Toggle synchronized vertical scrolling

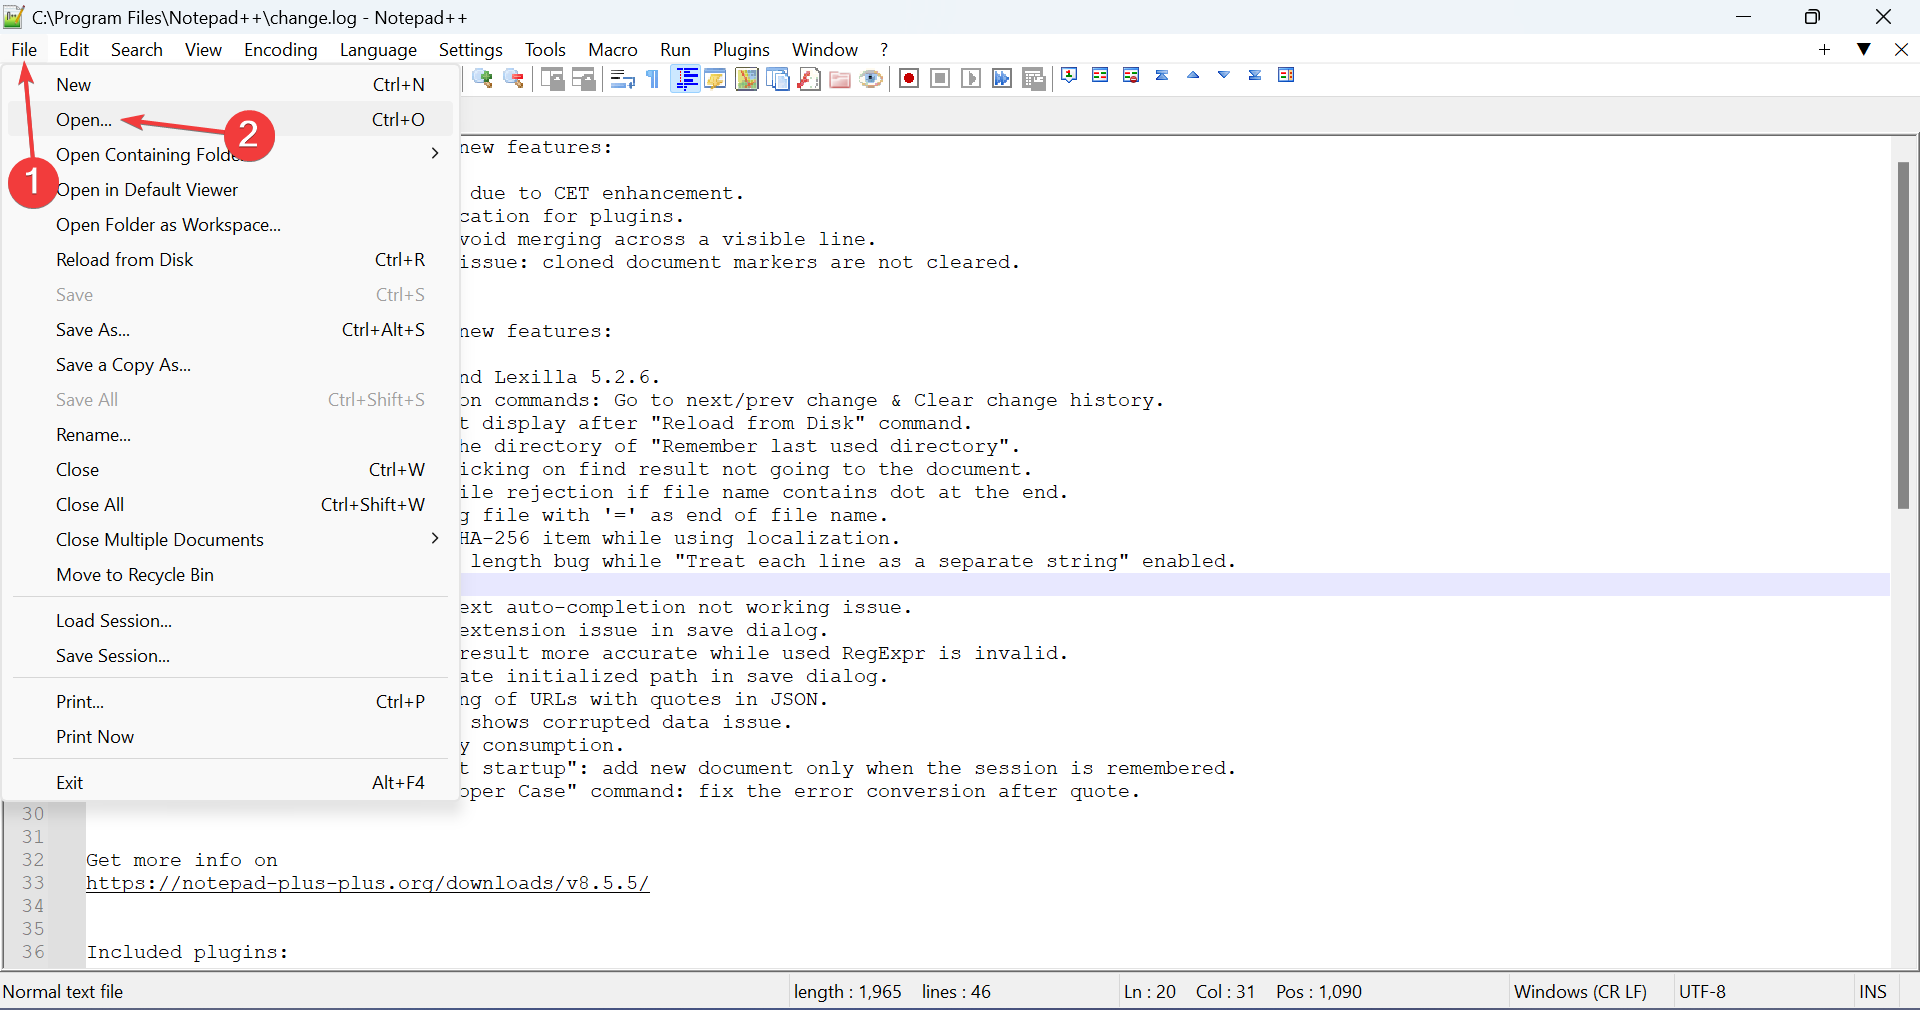(552, 79)
